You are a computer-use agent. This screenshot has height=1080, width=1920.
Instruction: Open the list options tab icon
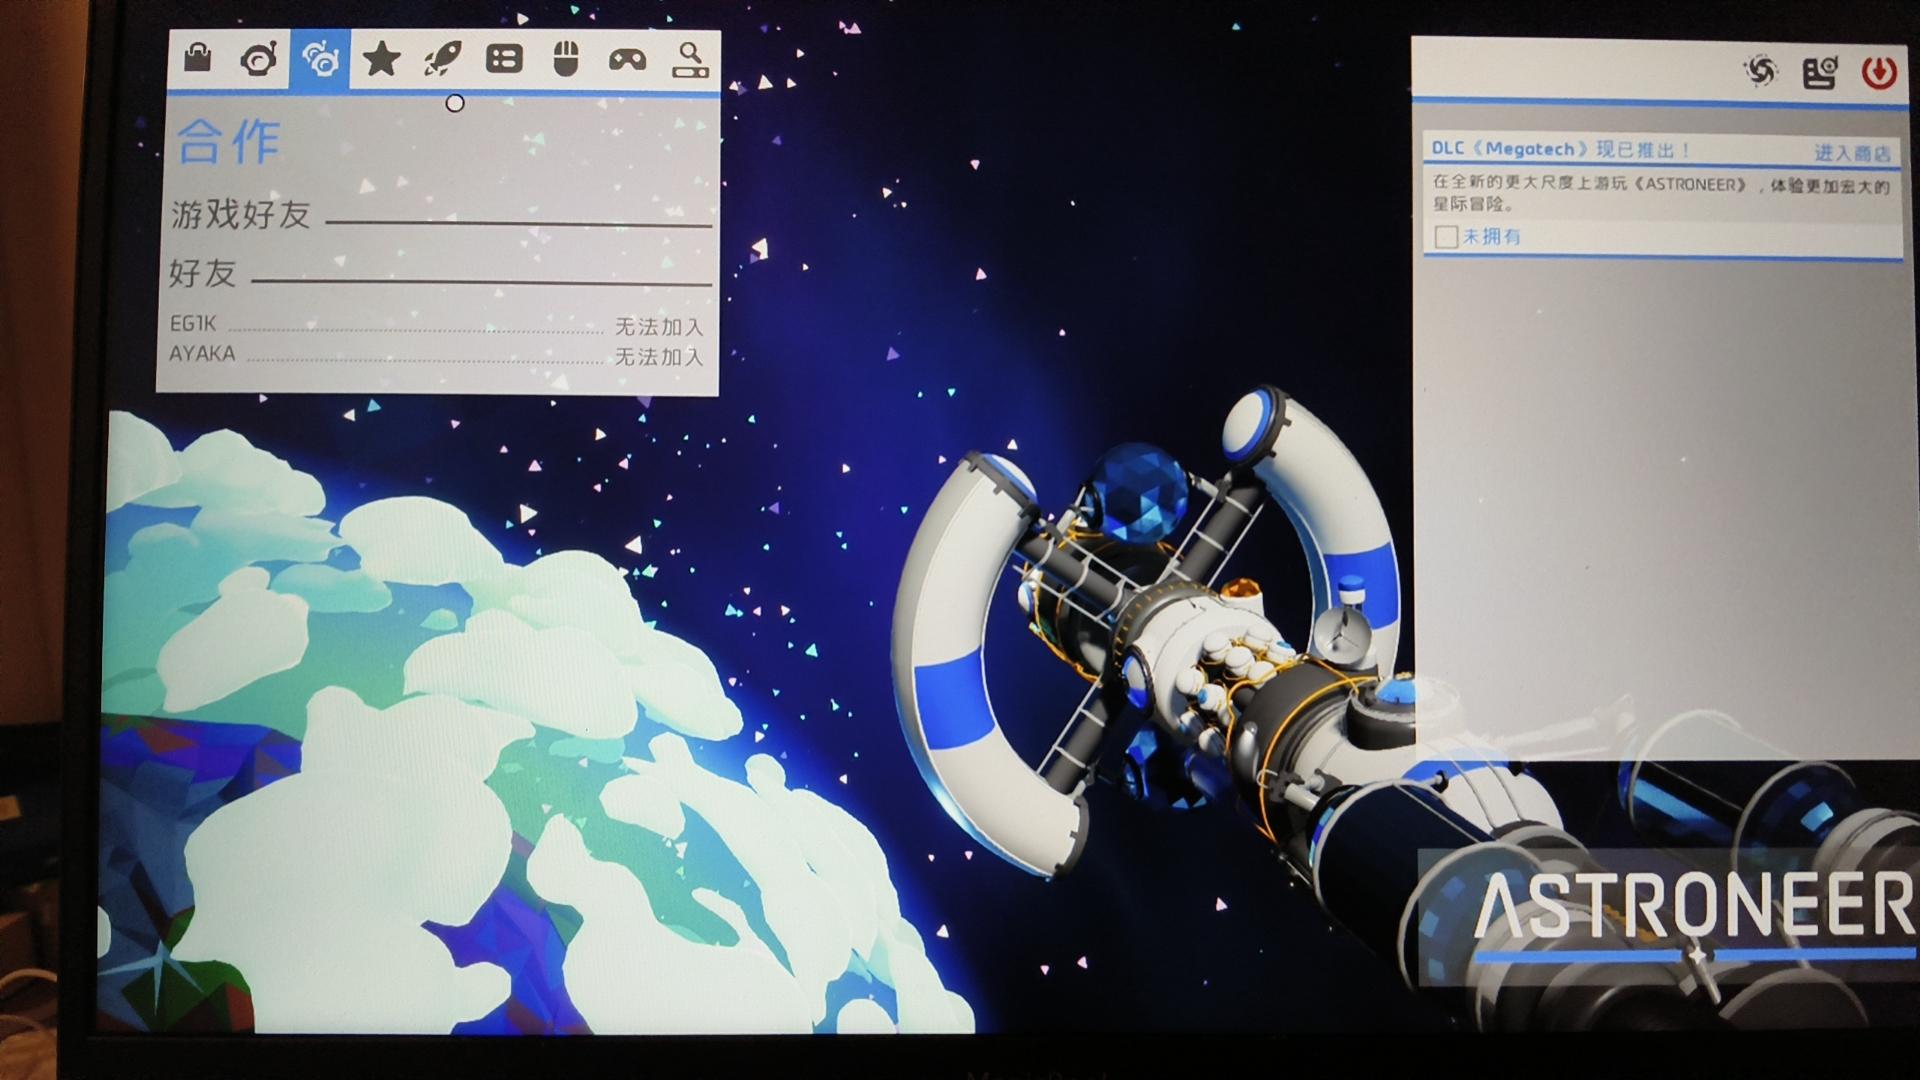(504, 60)
